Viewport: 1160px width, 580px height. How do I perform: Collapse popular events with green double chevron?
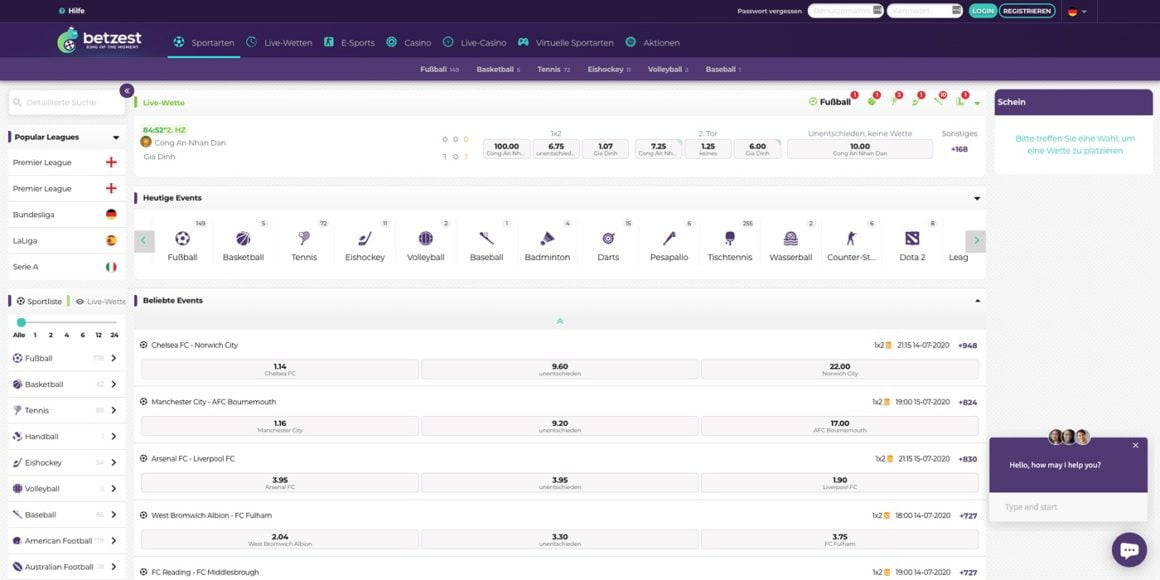559,321
